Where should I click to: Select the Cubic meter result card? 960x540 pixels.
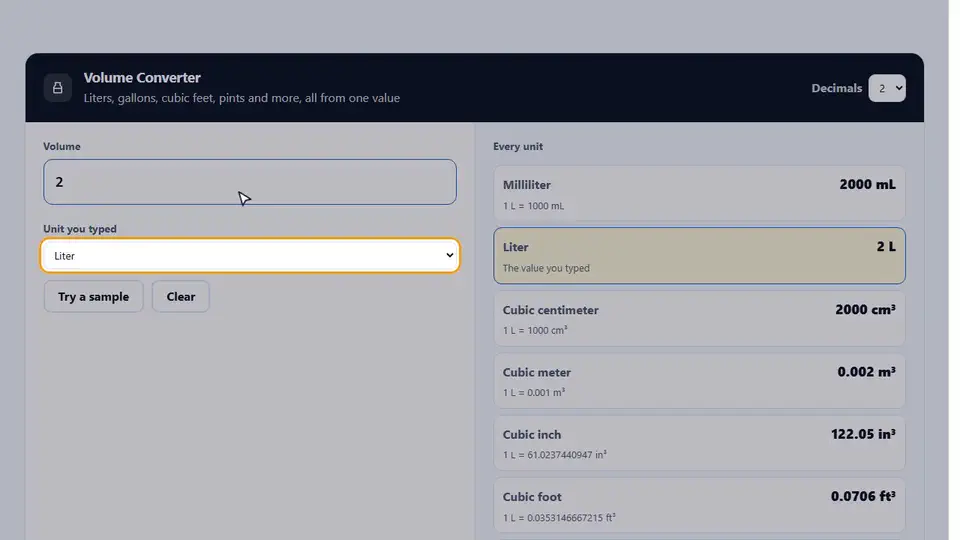point(699,381)
